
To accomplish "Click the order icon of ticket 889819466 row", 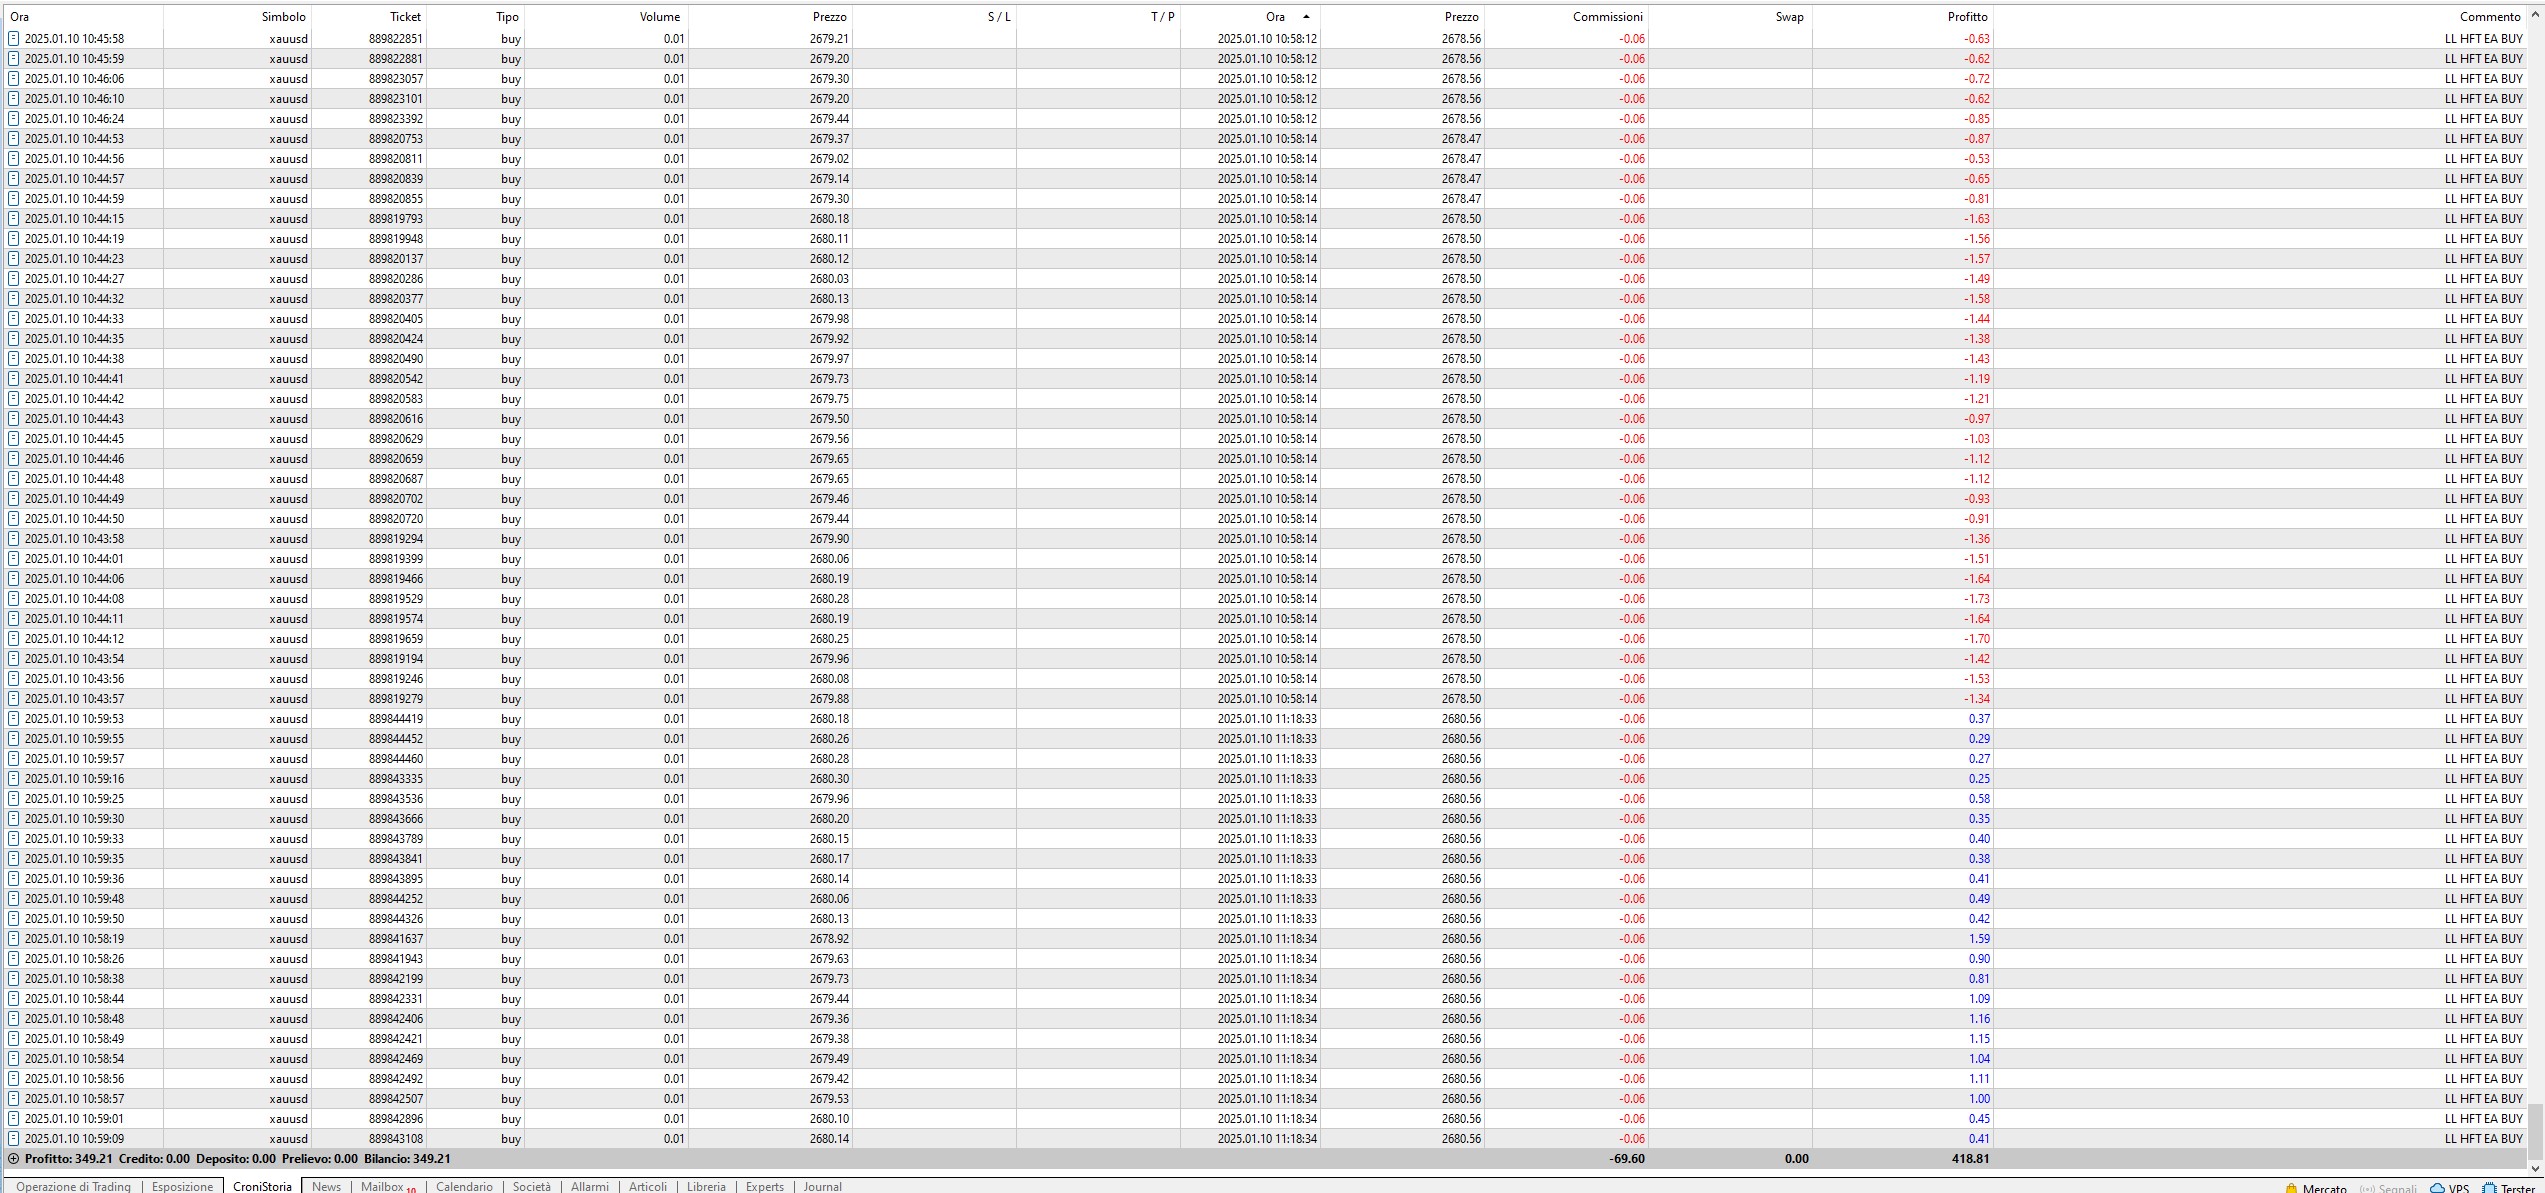I will (x=14, y=579).
